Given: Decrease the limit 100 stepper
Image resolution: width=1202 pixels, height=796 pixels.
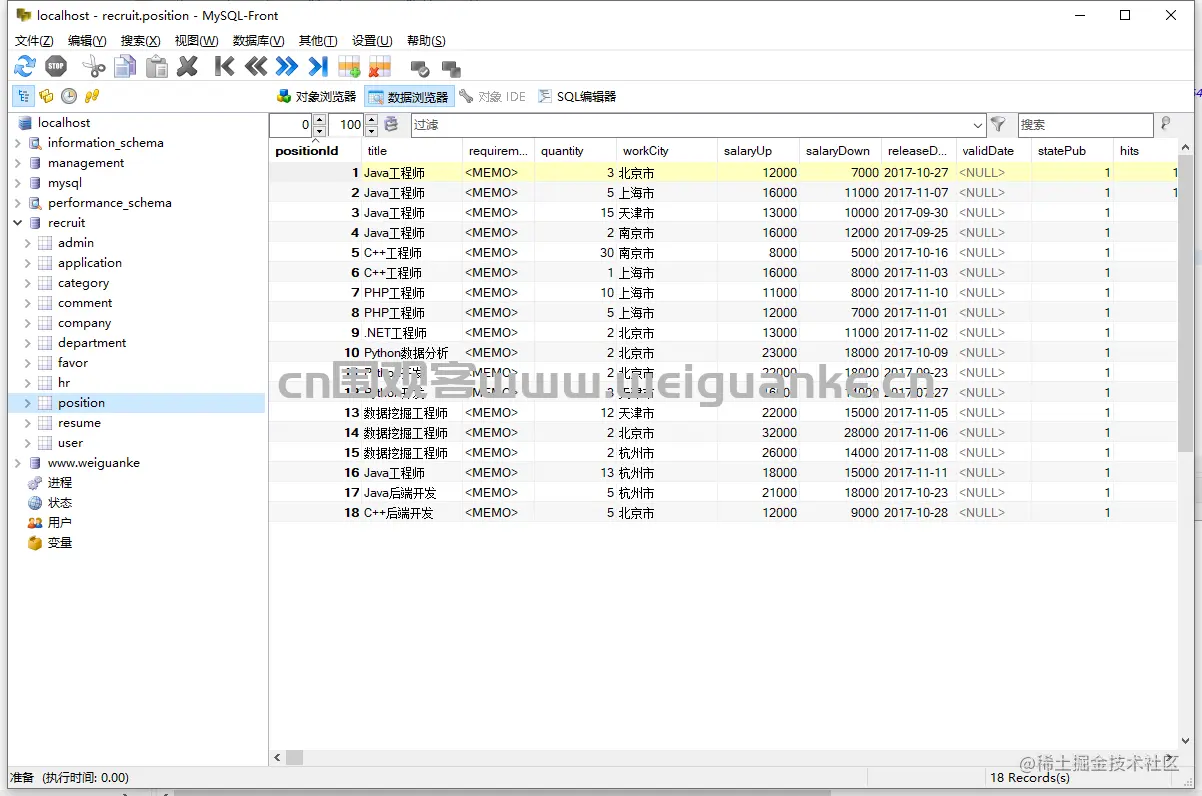Looking at the screenshot, I should click(371, 131).
